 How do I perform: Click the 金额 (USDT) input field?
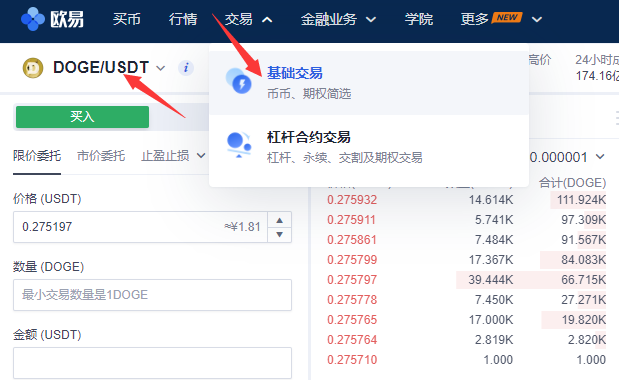click(152, 363)
